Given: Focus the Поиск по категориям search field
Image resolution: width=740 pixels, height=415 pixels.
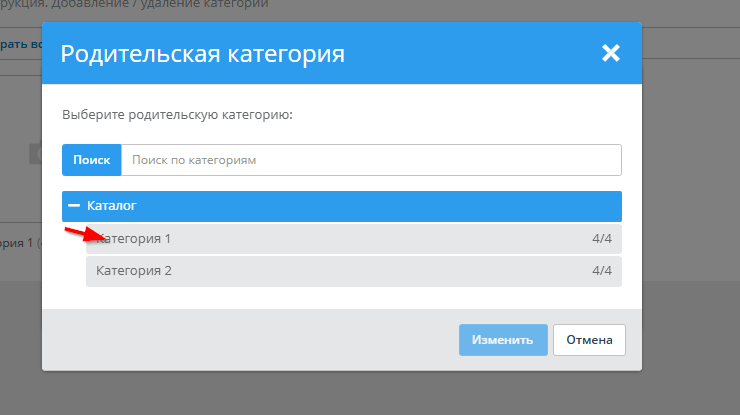Looking at the screenshot, I should [370, 160].
